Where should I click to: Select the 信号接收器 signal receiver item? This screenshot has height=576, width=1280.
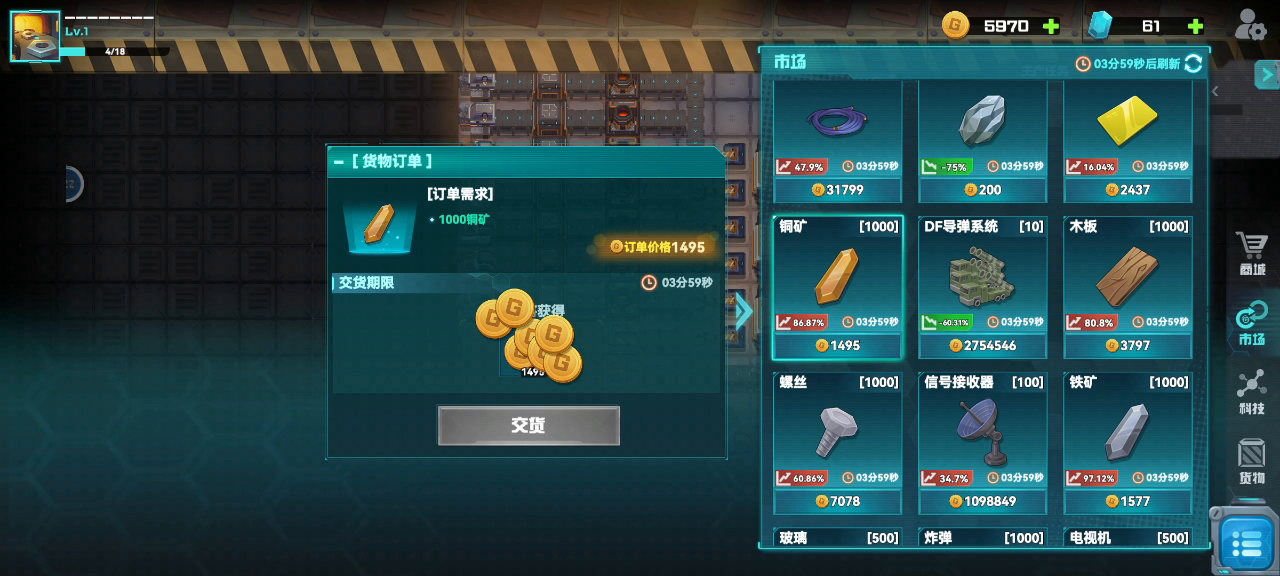click(983, 443)
